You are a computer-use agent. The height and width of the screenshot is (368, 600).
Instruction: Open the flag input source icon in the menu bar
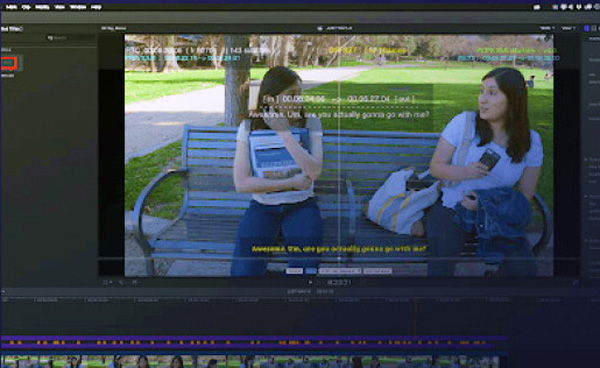click(x=555, y=7)
